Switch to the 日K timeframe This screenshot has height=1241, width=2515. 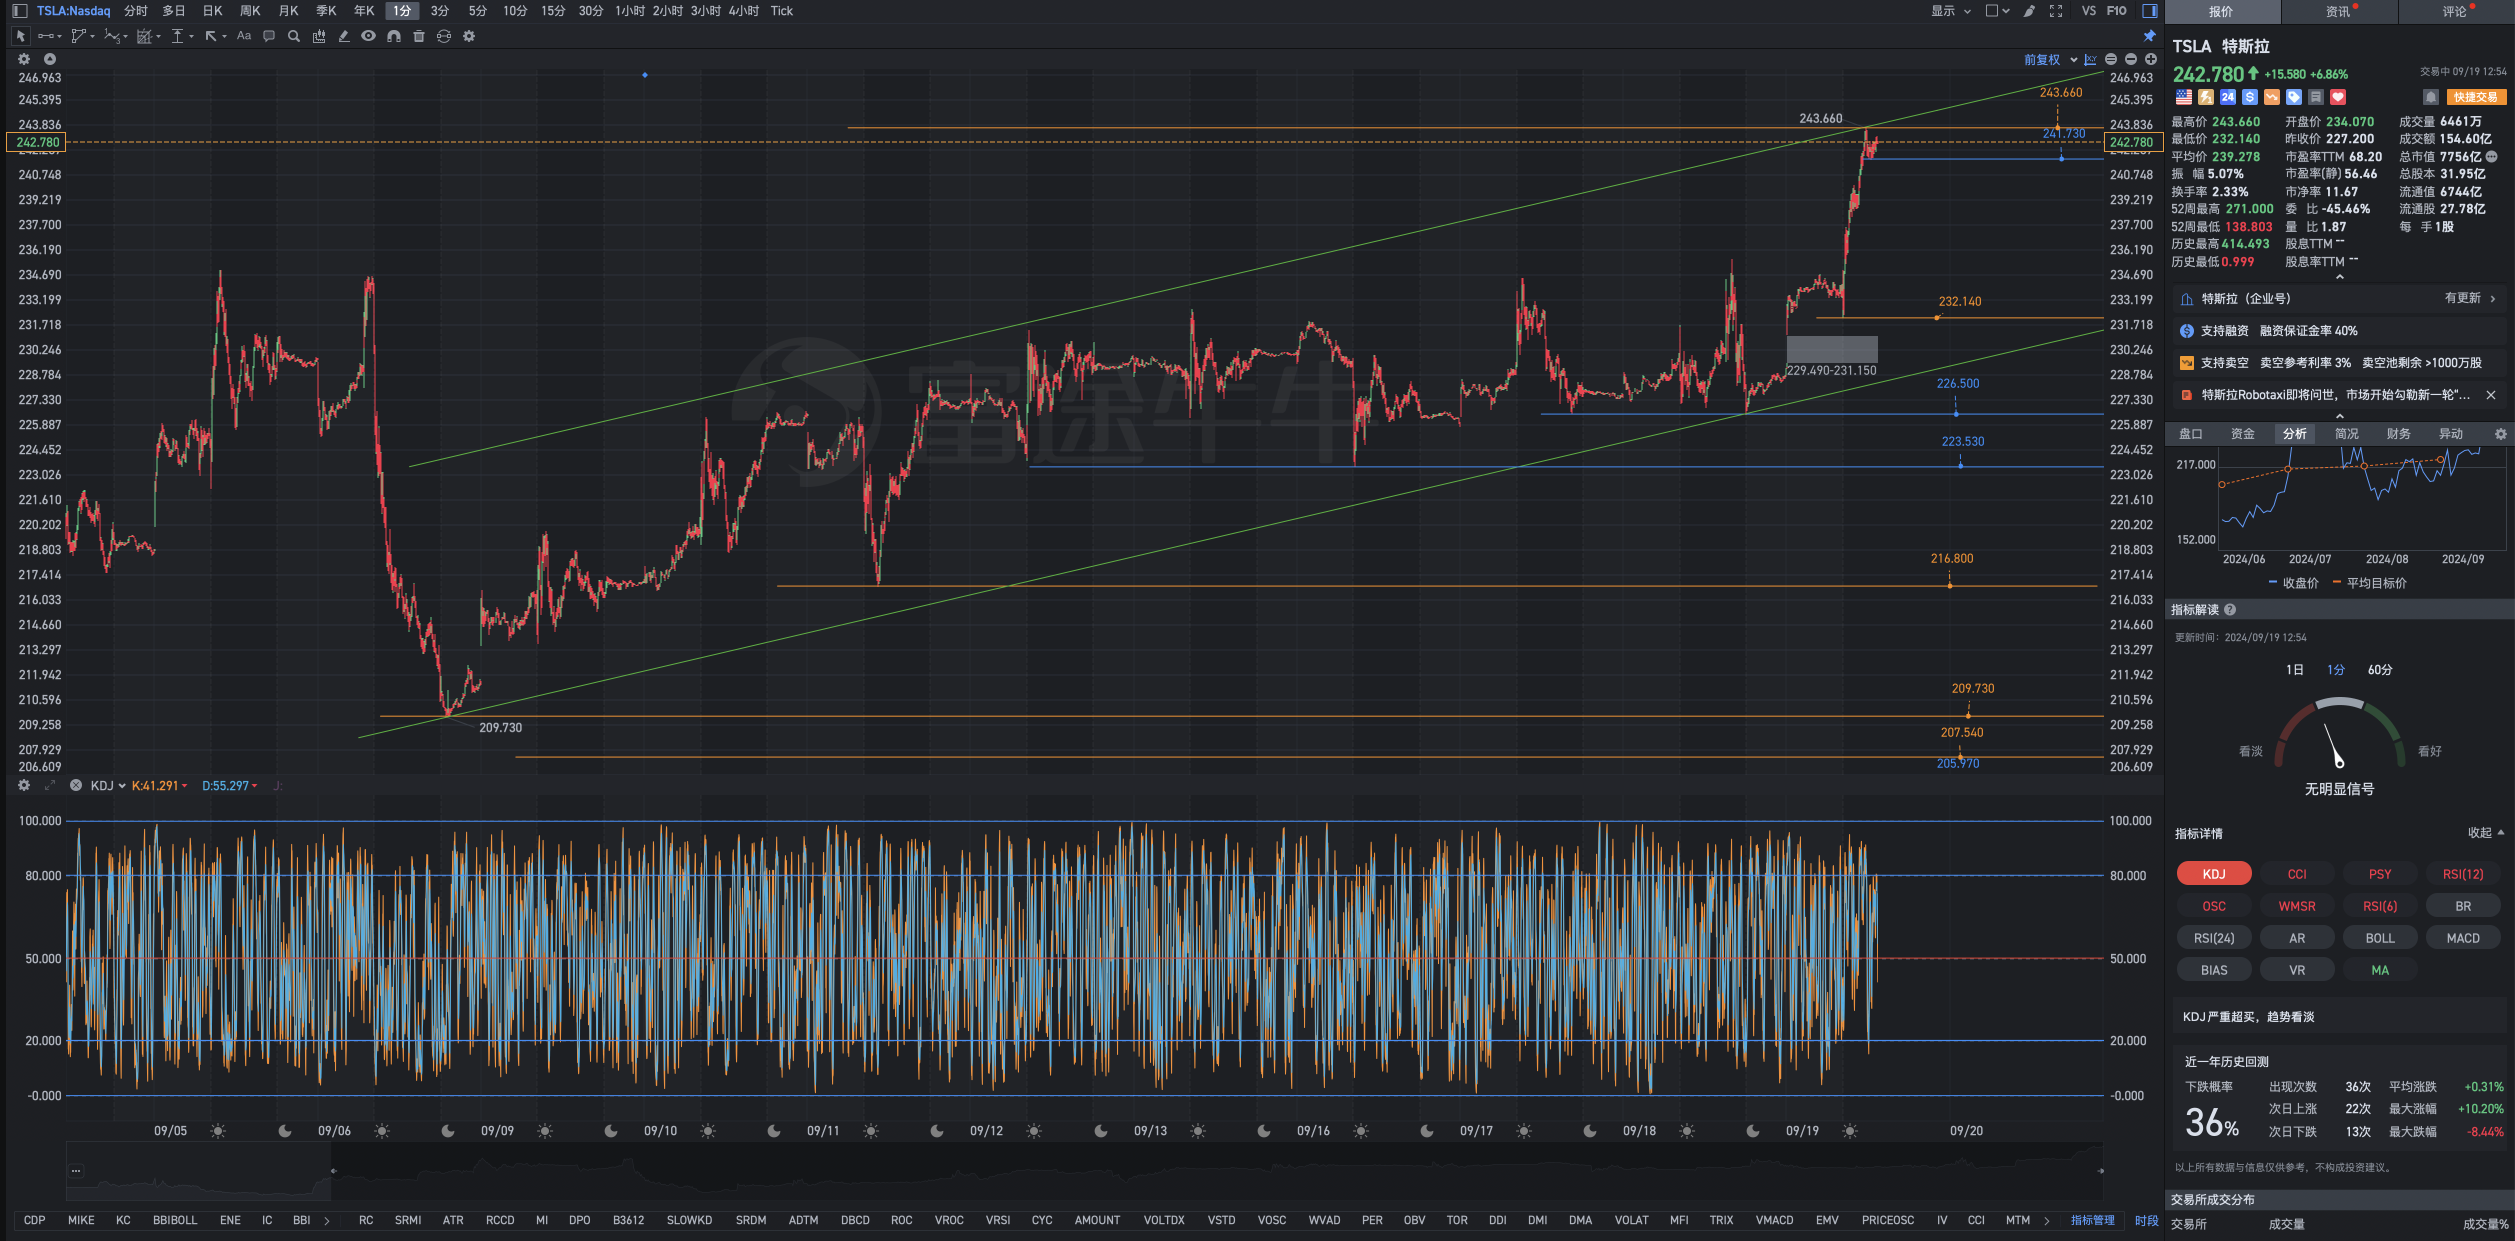coord(212,11)
